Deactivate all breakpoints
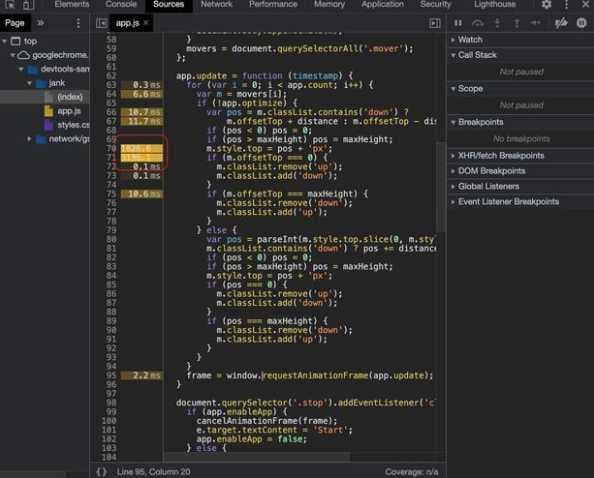Screen dimensions: 594x478 (561, 23)
